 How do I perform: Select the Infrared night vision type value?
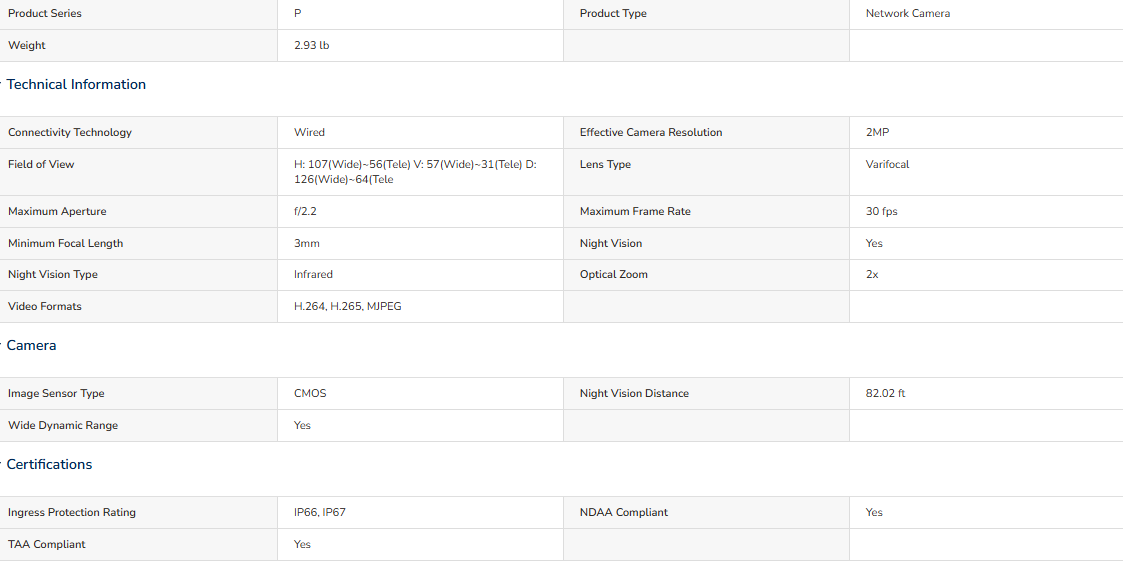coord(313,274)
